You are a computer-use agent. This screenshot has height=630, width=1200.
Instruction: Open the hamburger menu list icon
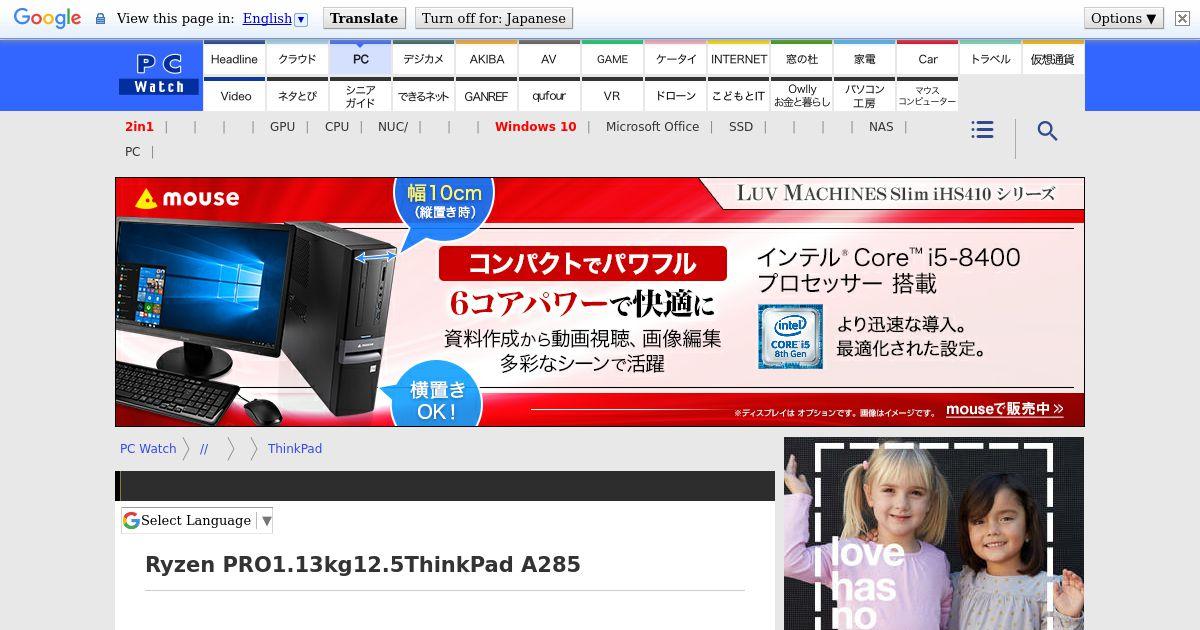(x=982, y=130)
